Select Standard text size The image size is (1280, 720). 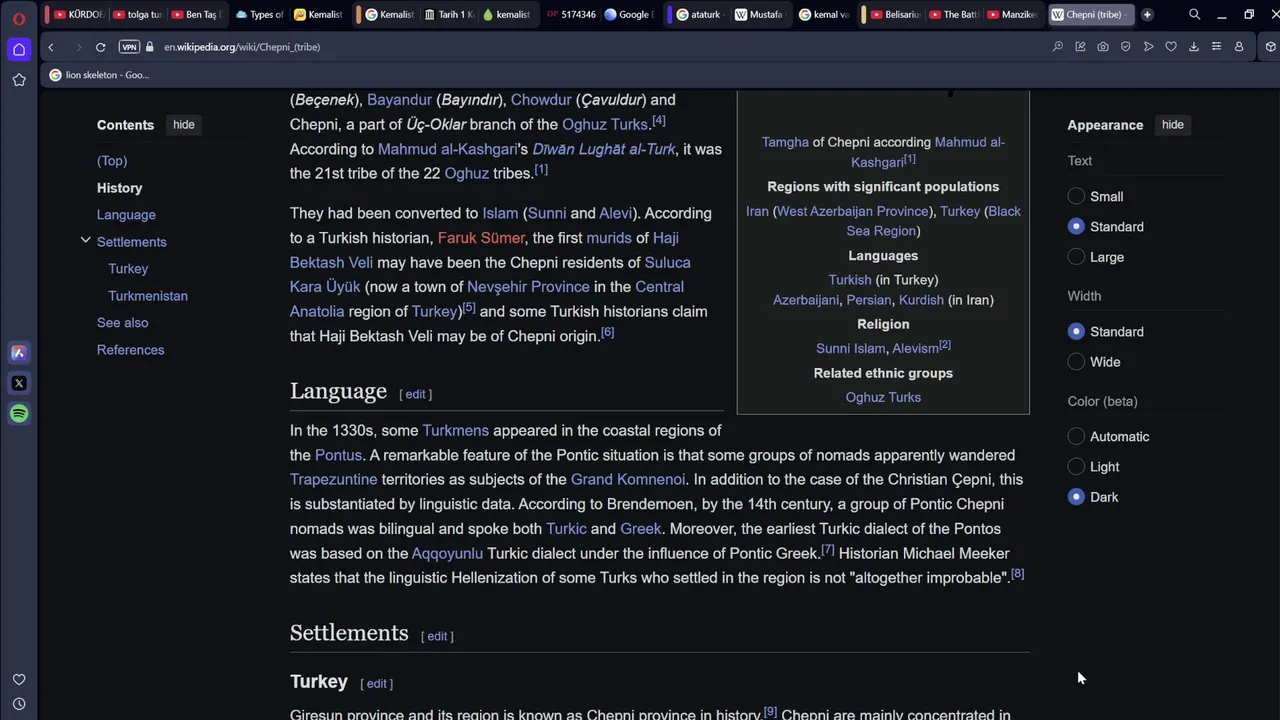click(x=1076, y=227)
